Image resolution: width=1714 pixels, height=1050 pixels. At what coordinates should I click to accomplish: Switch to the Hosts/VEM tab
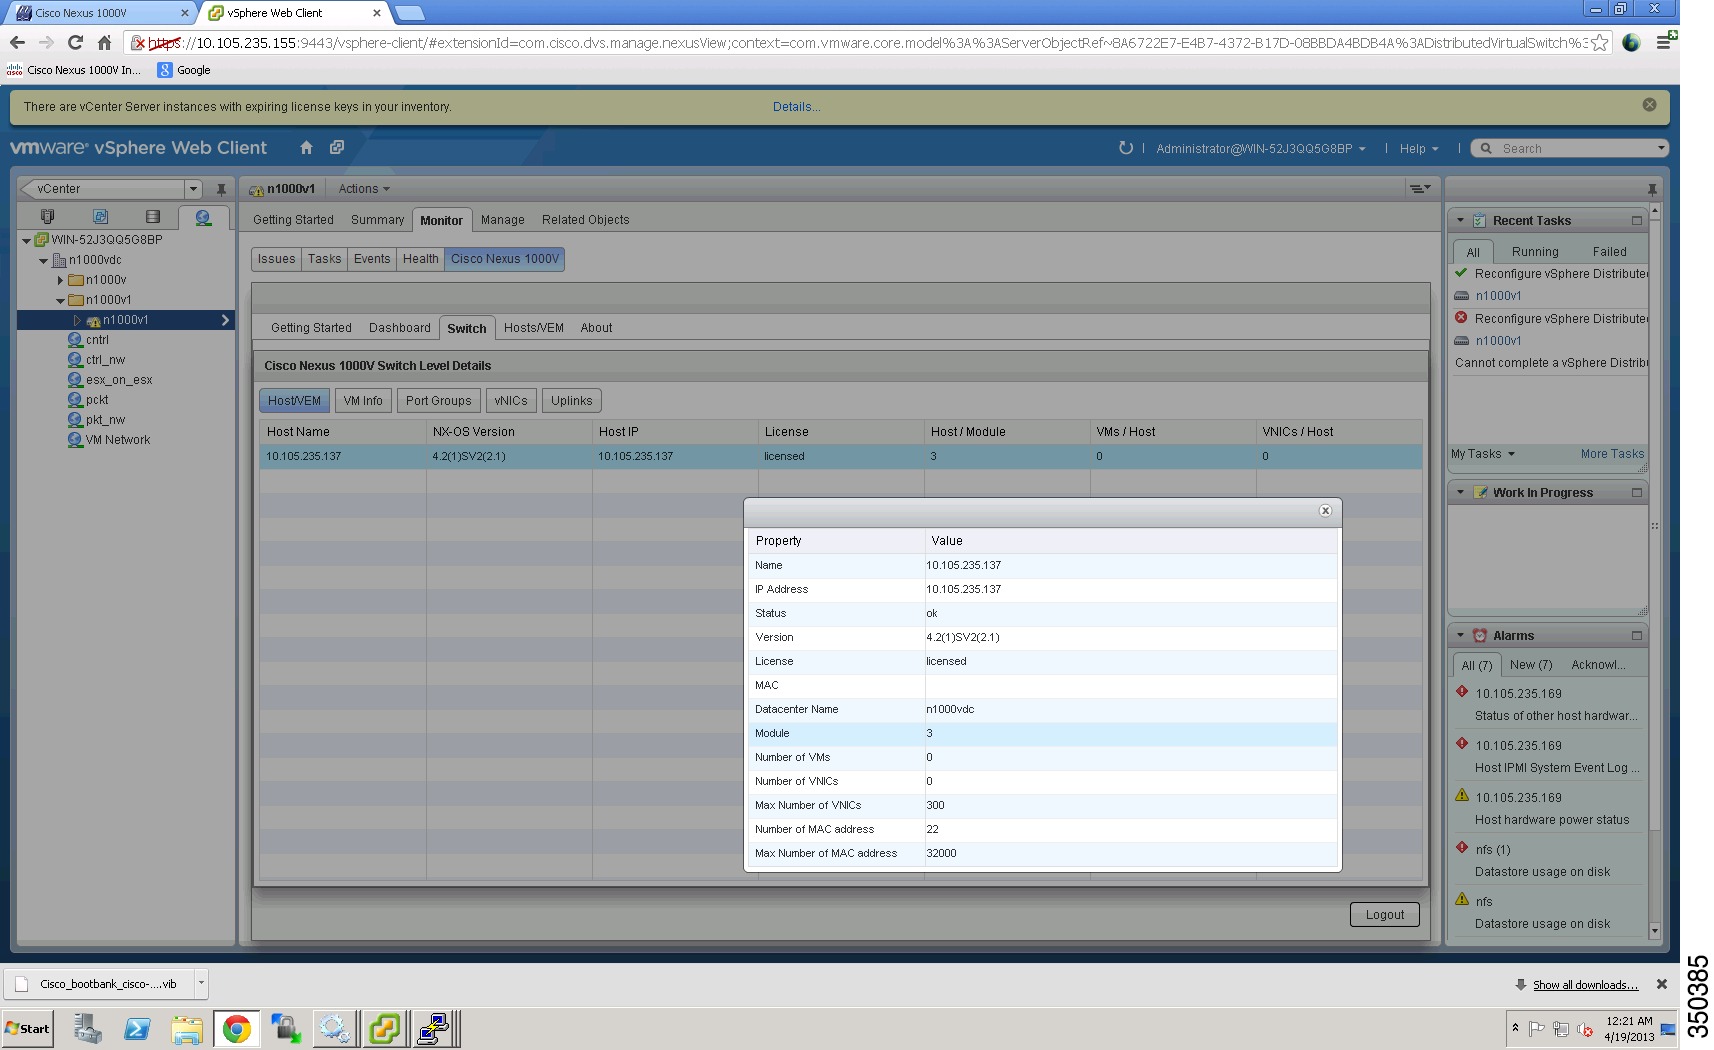(x=533, y=327)
